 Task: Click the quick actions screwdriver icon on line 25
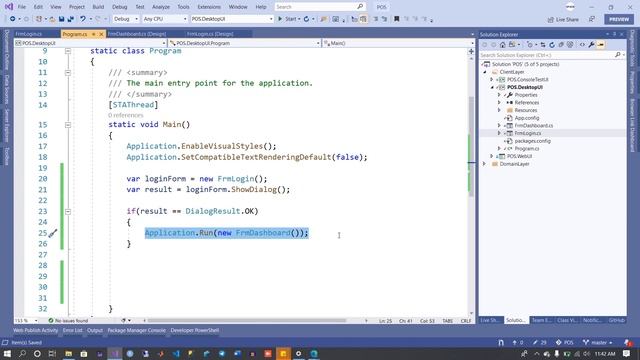coord(53,233)
